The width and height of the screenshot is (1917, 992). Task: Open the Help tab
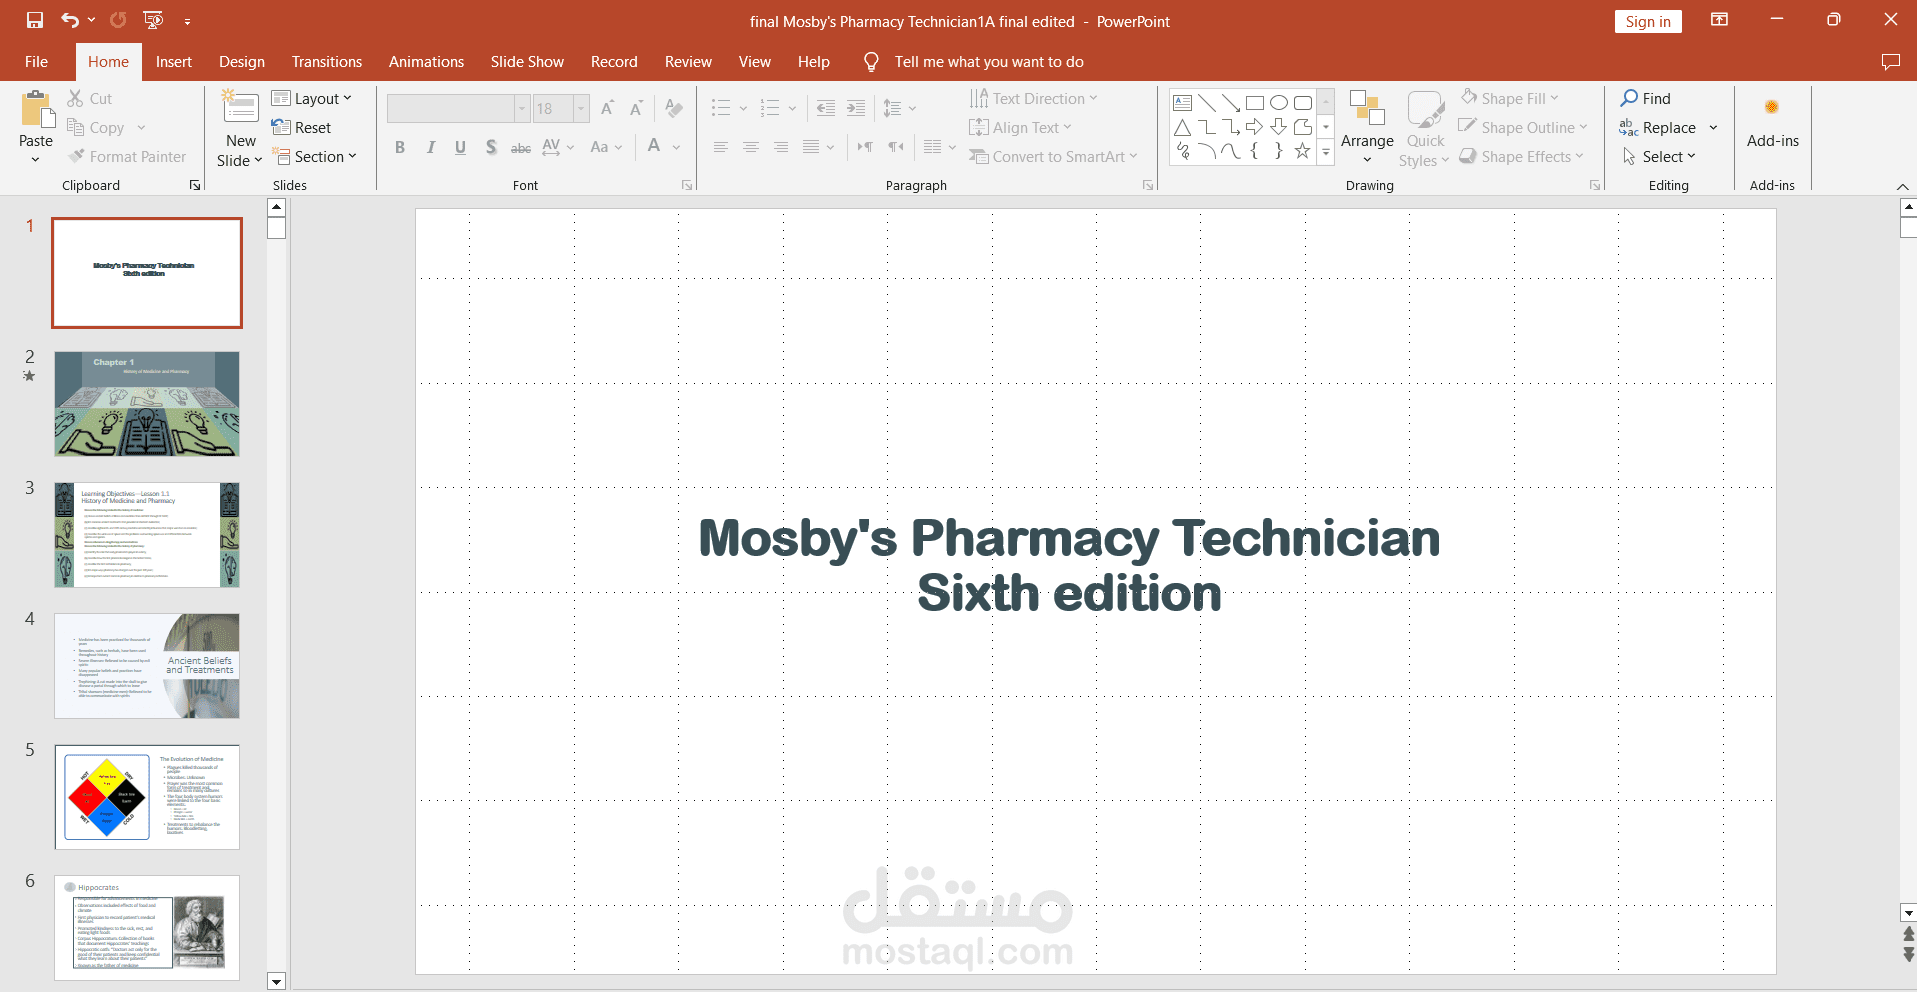814,62
